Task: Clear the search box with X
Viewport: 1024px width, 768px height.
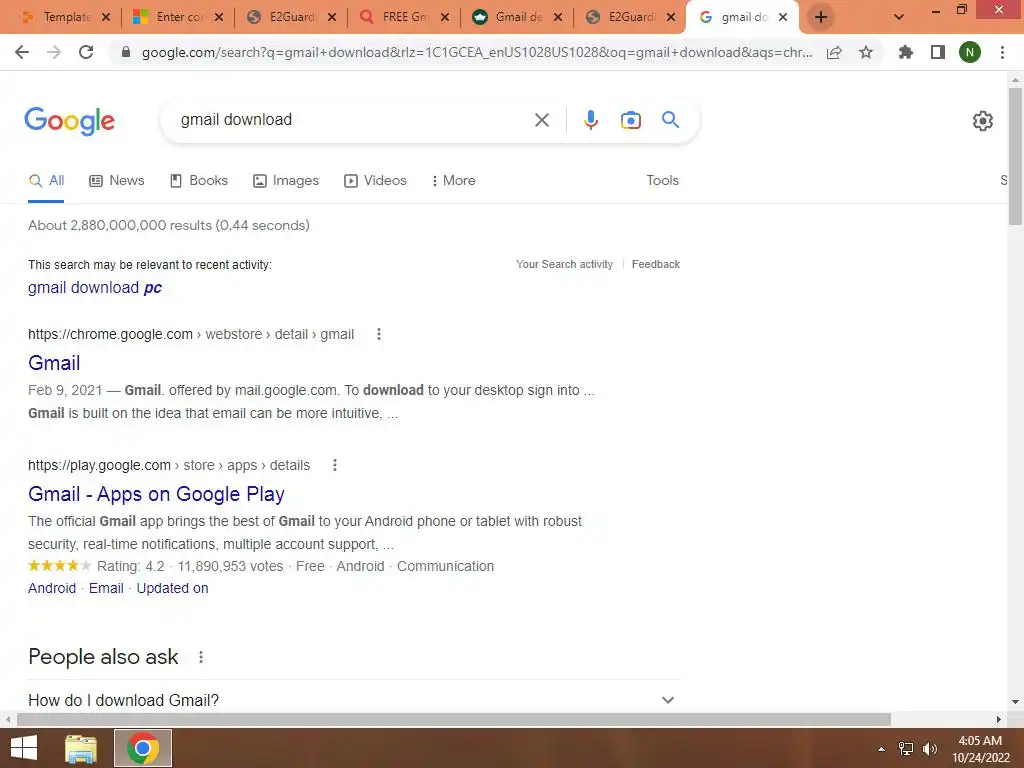Action: click(541, 120)
